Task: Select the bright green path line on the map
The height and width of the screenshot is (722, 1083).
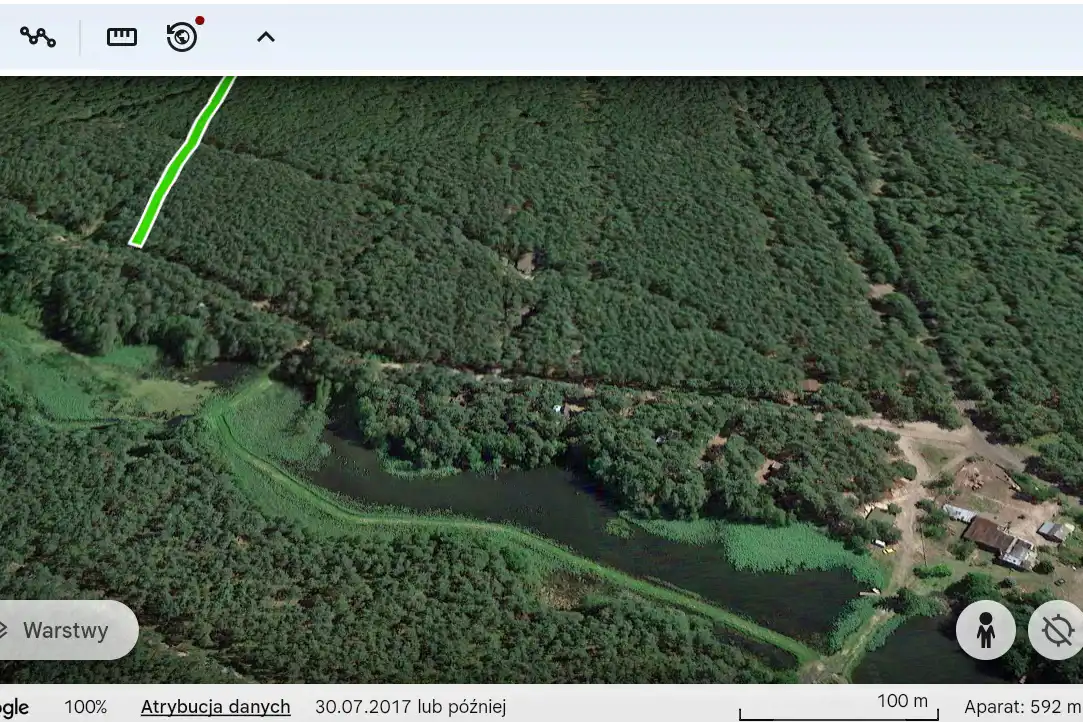Action: (x=182, y=160)
